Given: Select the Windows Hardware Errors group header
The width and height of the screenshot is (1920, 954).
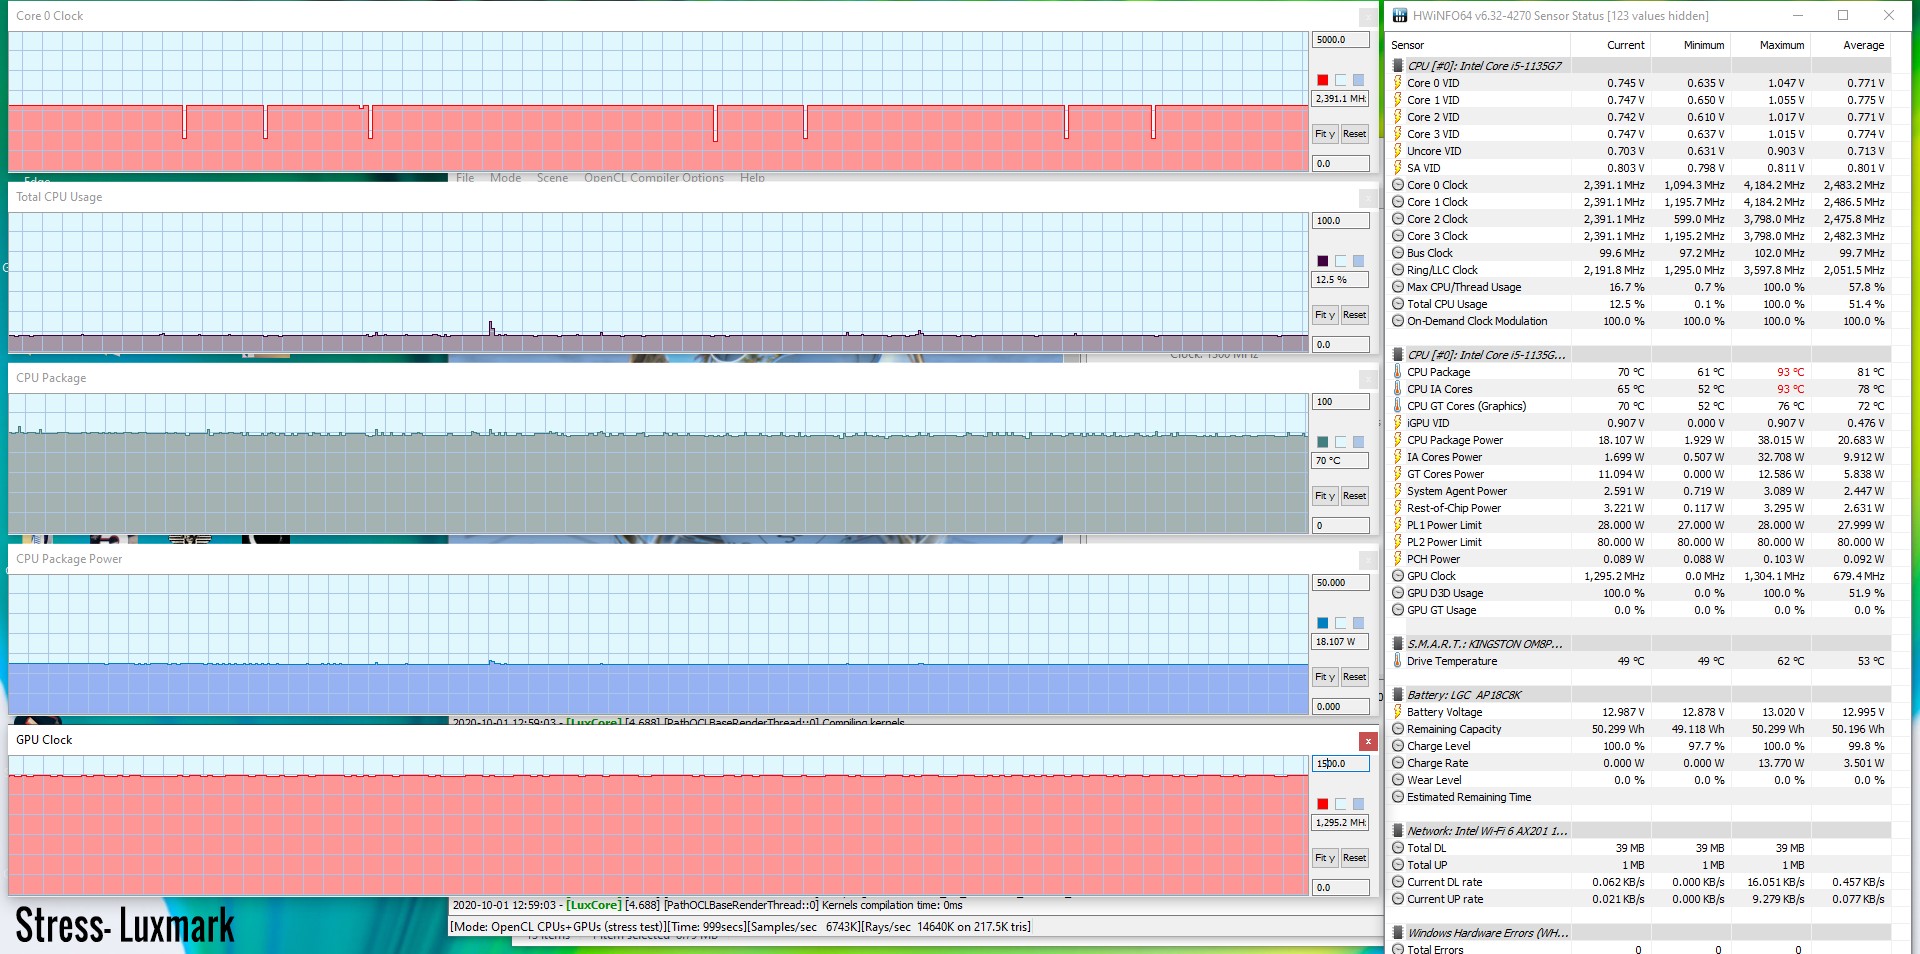Looking at the screenshot, I should click(1487, 933).
